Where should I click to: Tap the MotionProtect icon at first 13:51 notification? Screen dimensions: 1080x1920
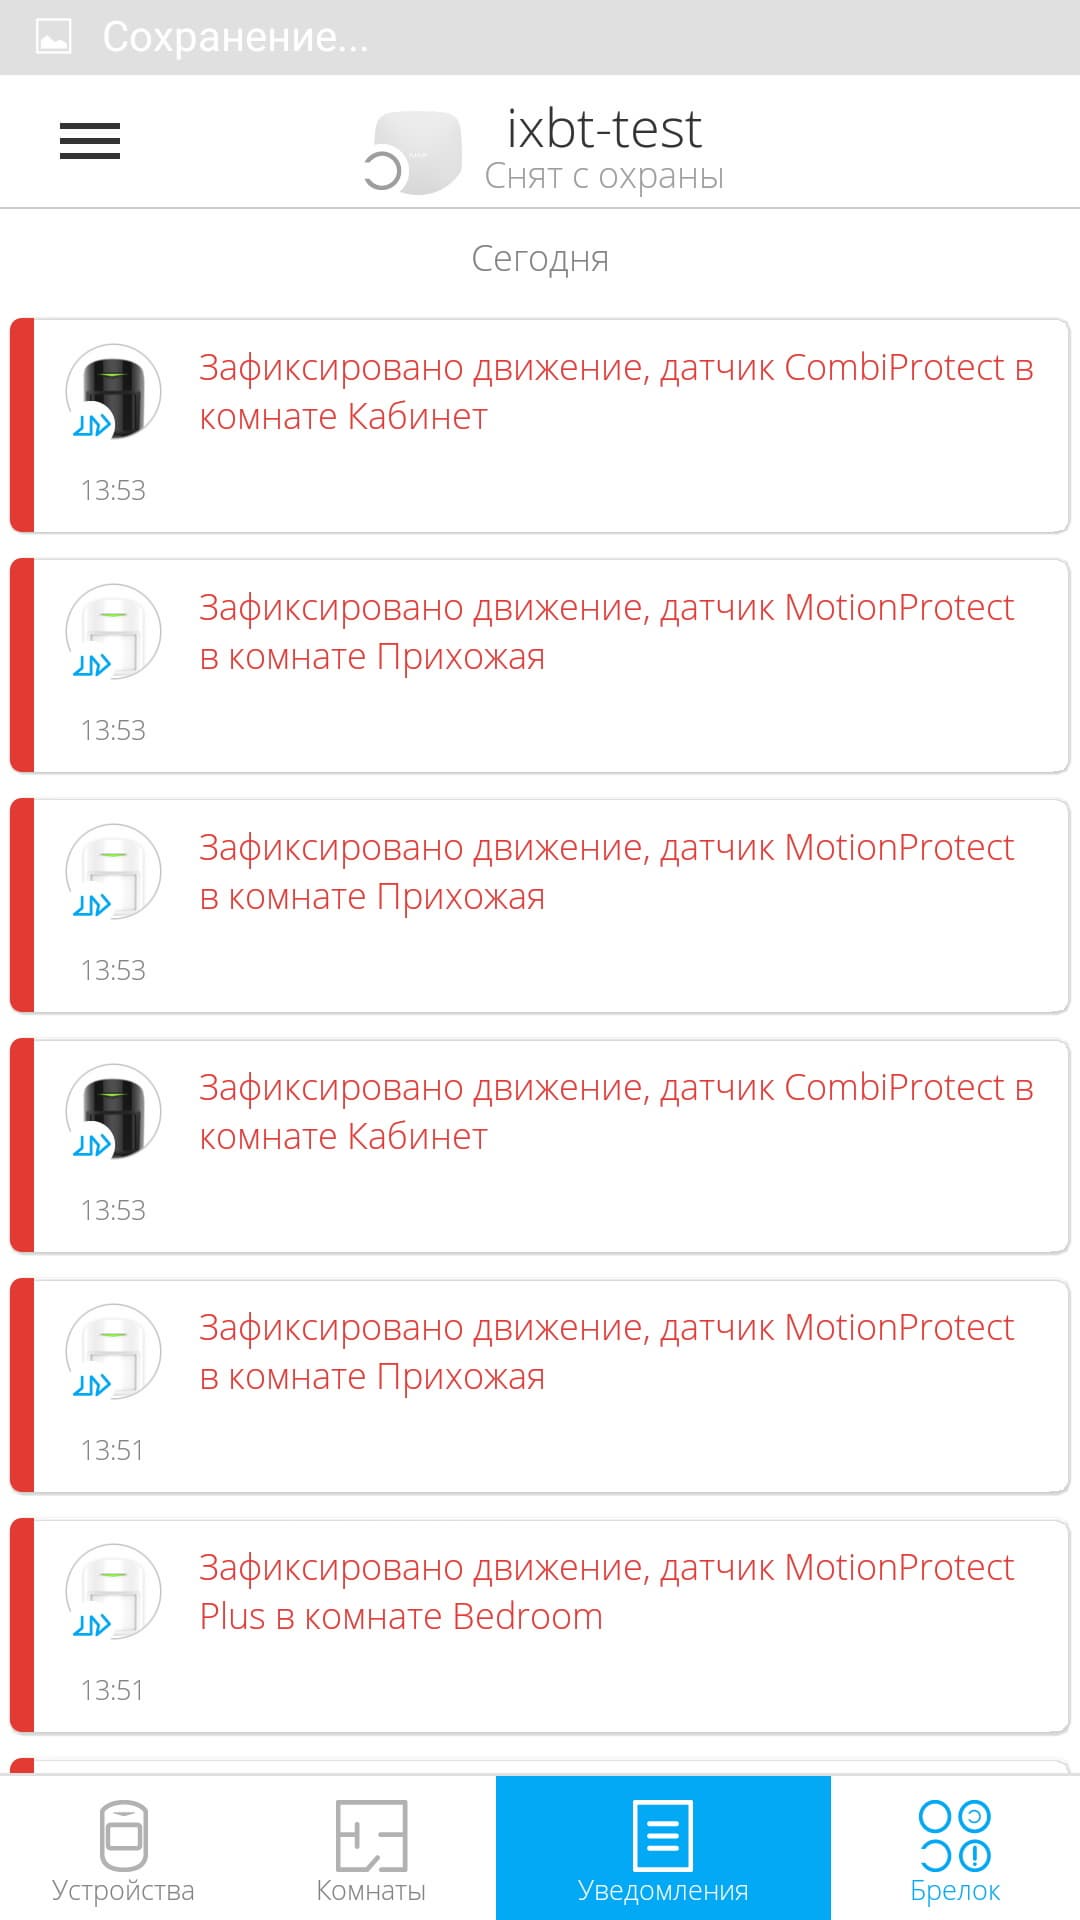[113, 1352]
